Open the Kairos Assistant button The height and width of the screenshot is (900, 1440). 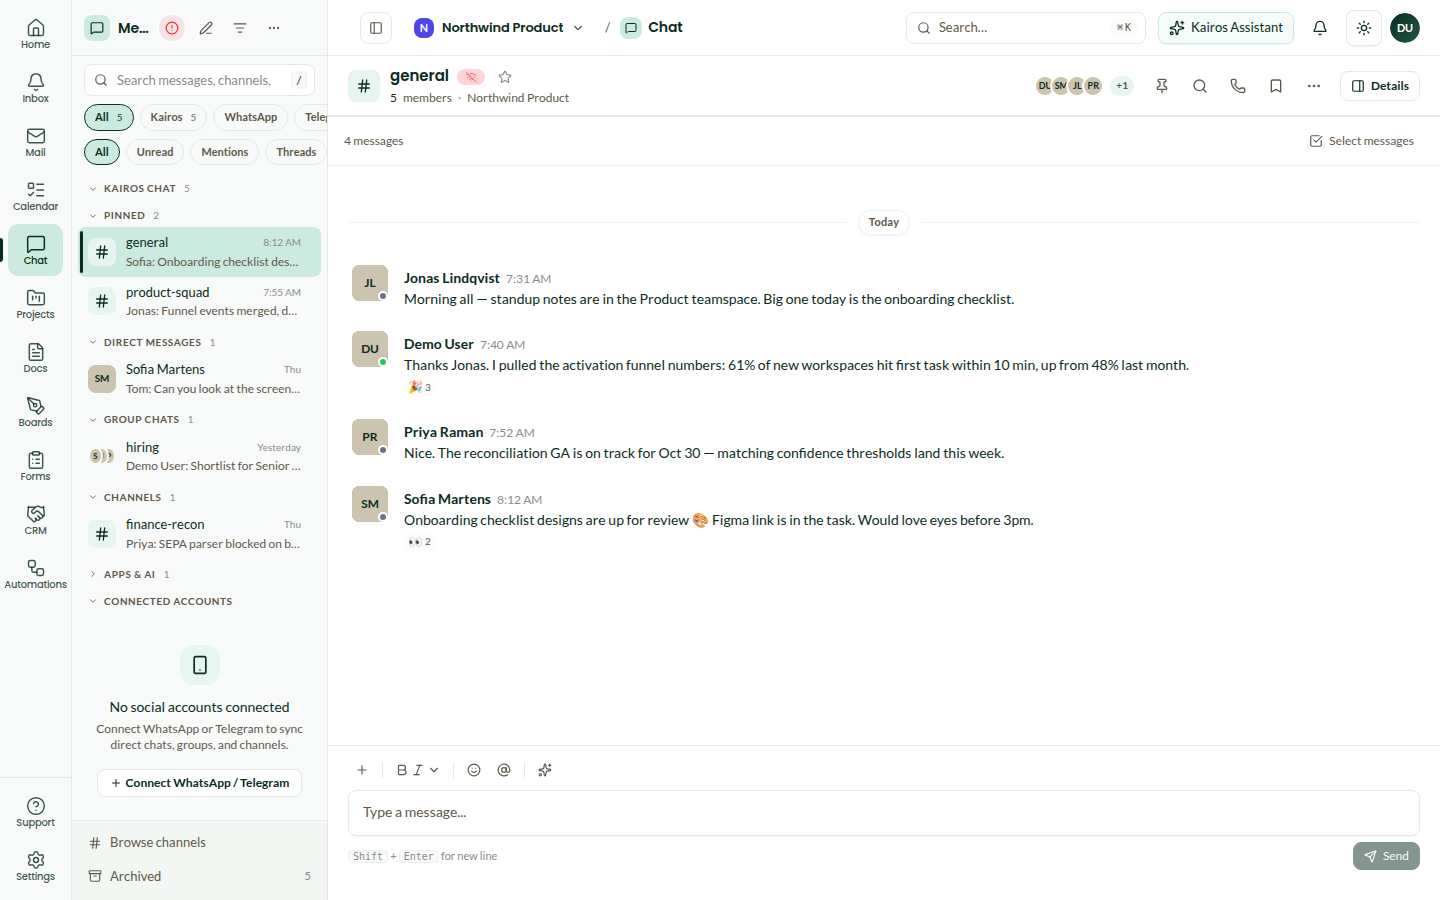1226,28
